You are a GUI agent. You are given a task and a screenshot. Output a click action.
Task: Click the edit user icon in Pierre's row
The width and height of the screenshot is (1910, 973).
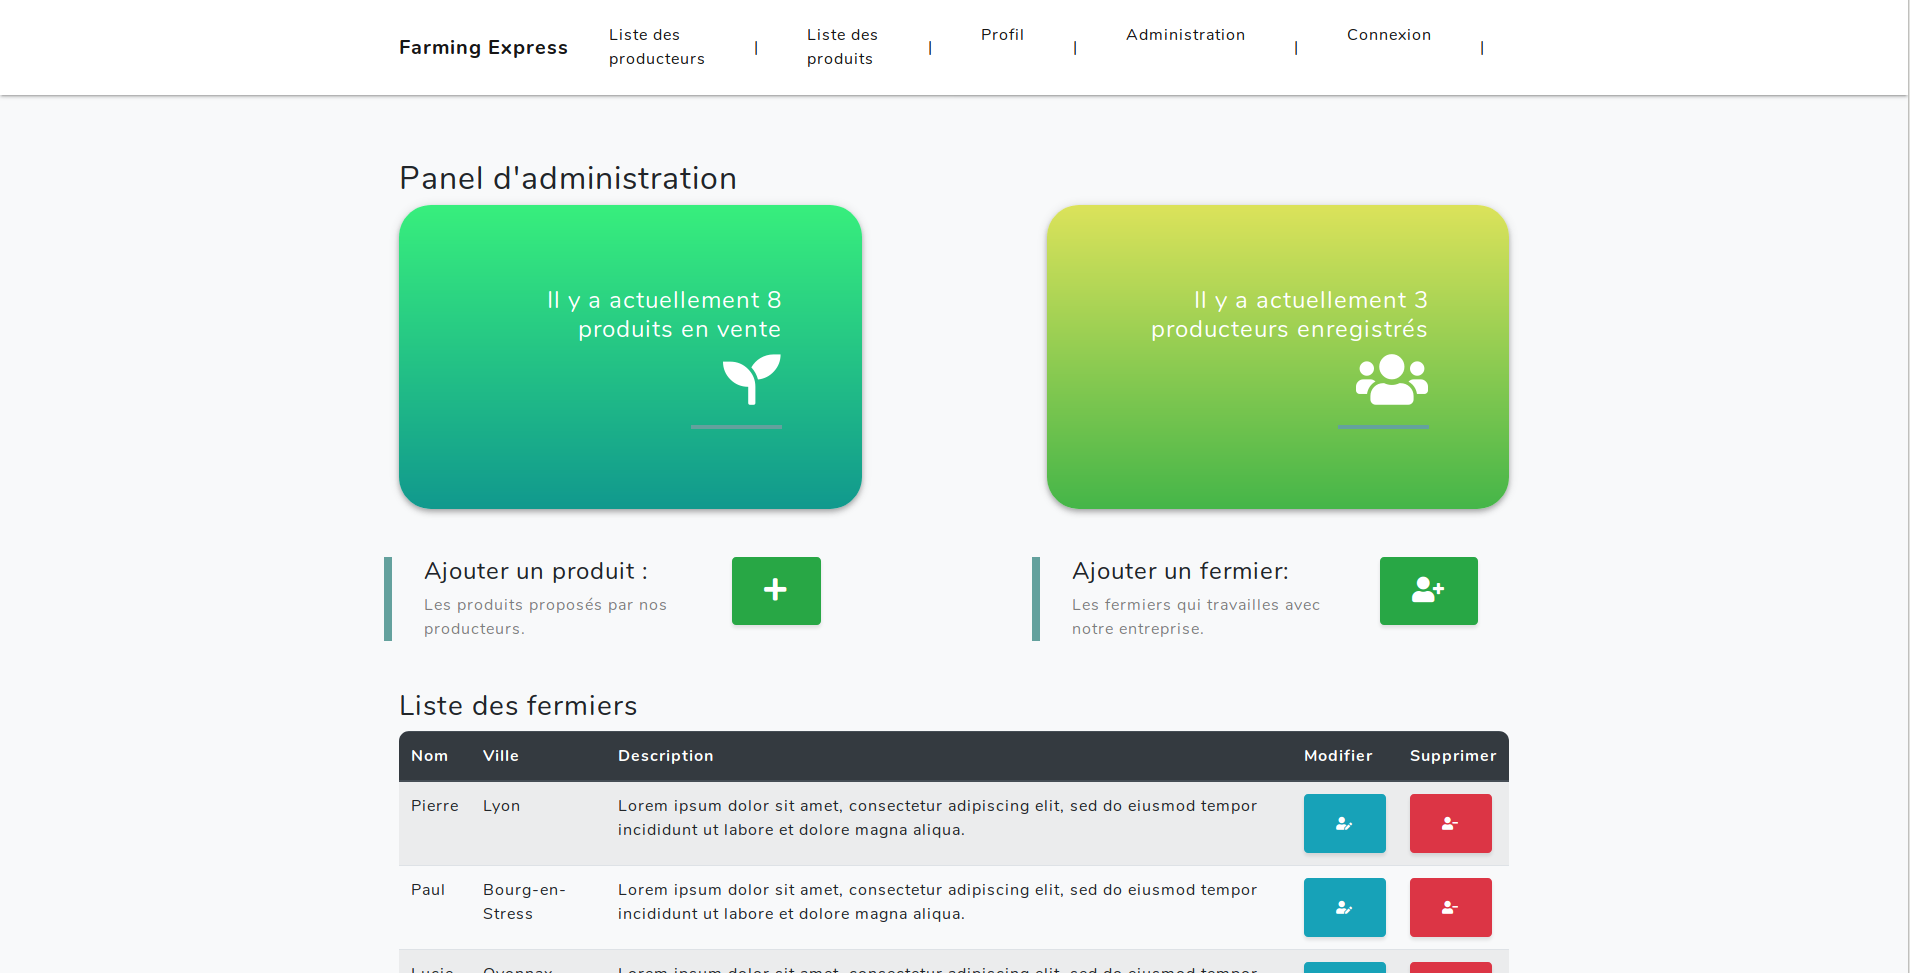pos(1344,823)
